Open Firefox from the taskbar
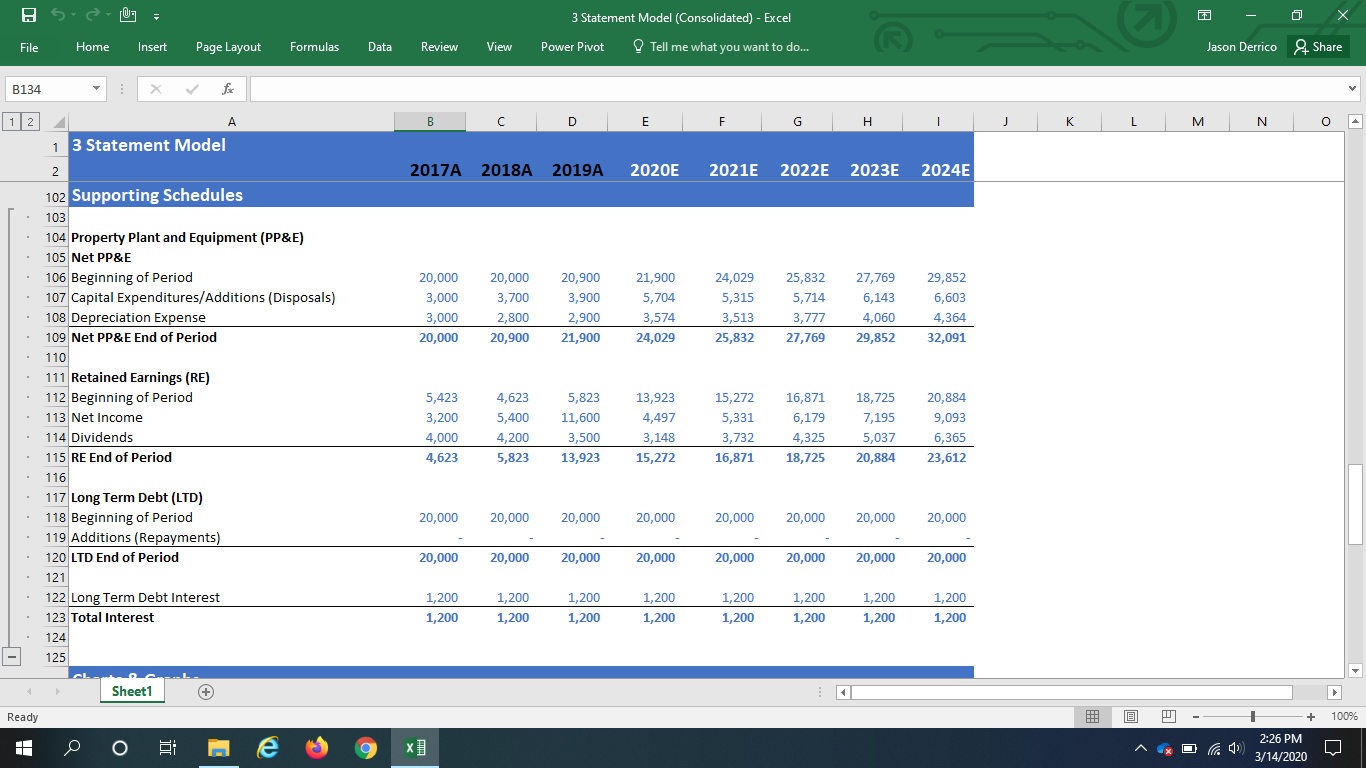Viewport: 1366px width, 768px height. coord(317,747)
